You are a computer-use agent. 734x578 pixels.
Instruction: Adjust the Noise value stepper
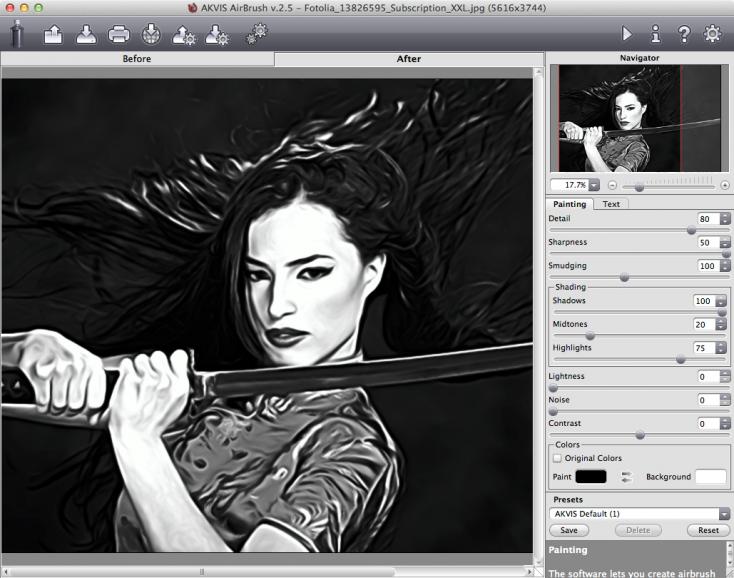click(x=725, y=400)
